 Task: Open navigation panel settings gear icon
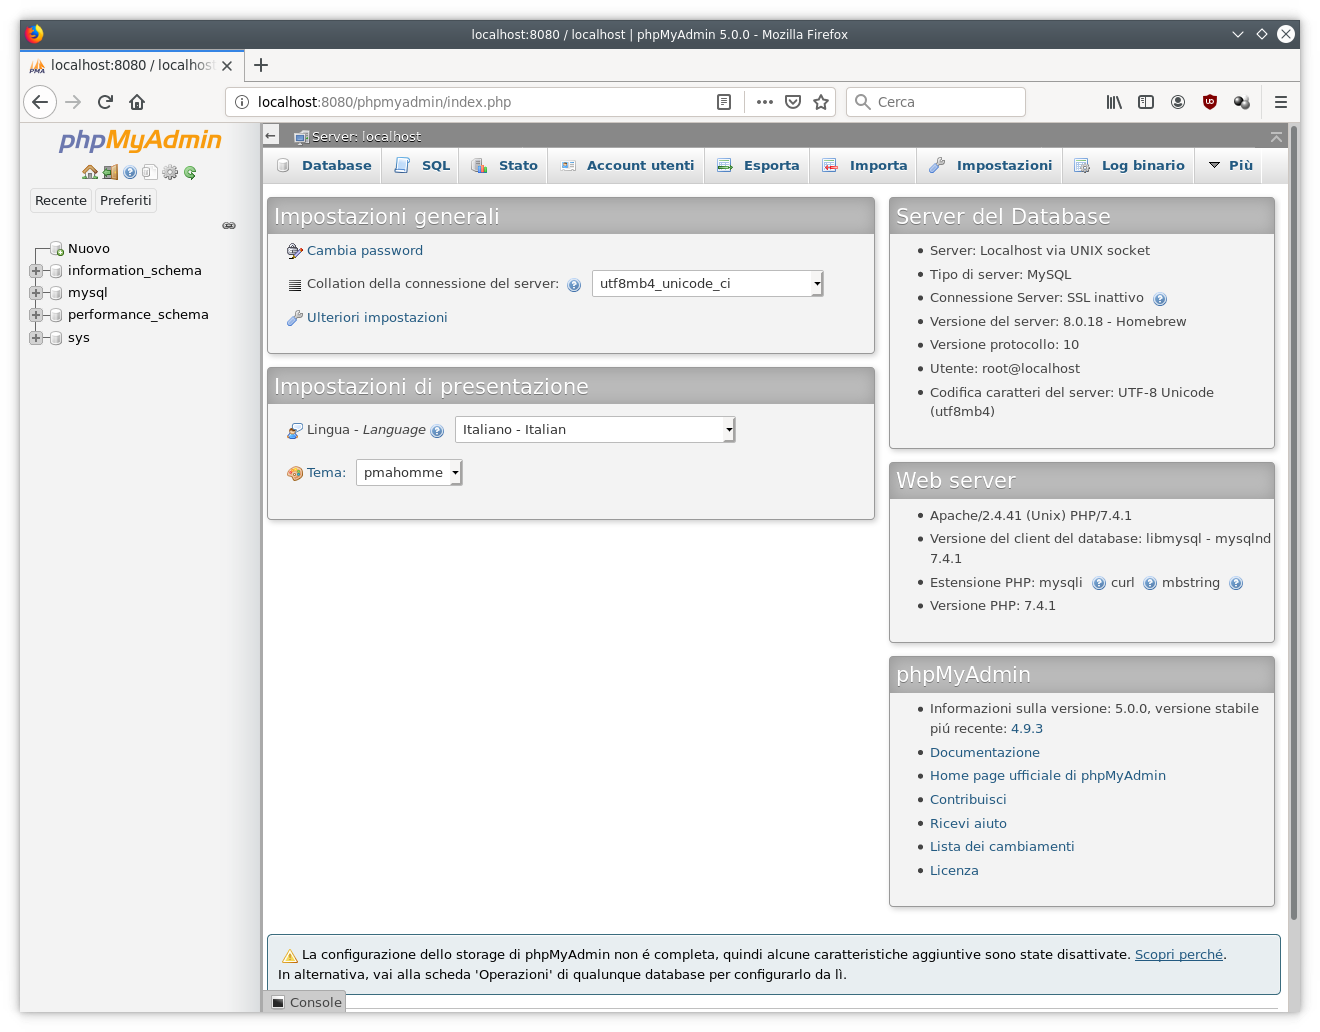[170, 172]
